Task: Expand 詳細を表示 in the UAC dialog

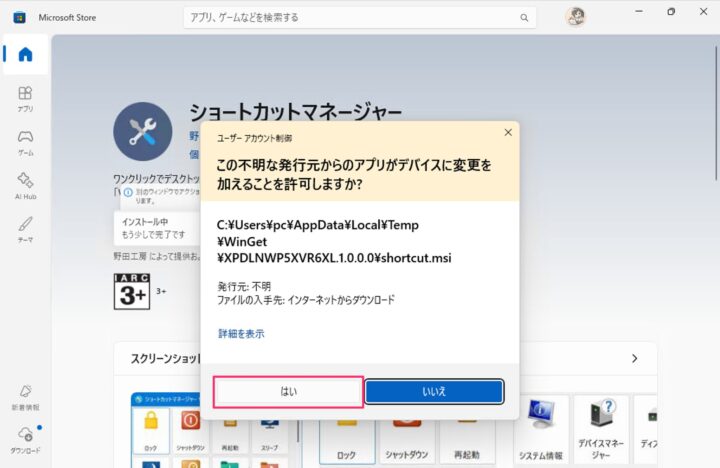Action: click(241, 334)
